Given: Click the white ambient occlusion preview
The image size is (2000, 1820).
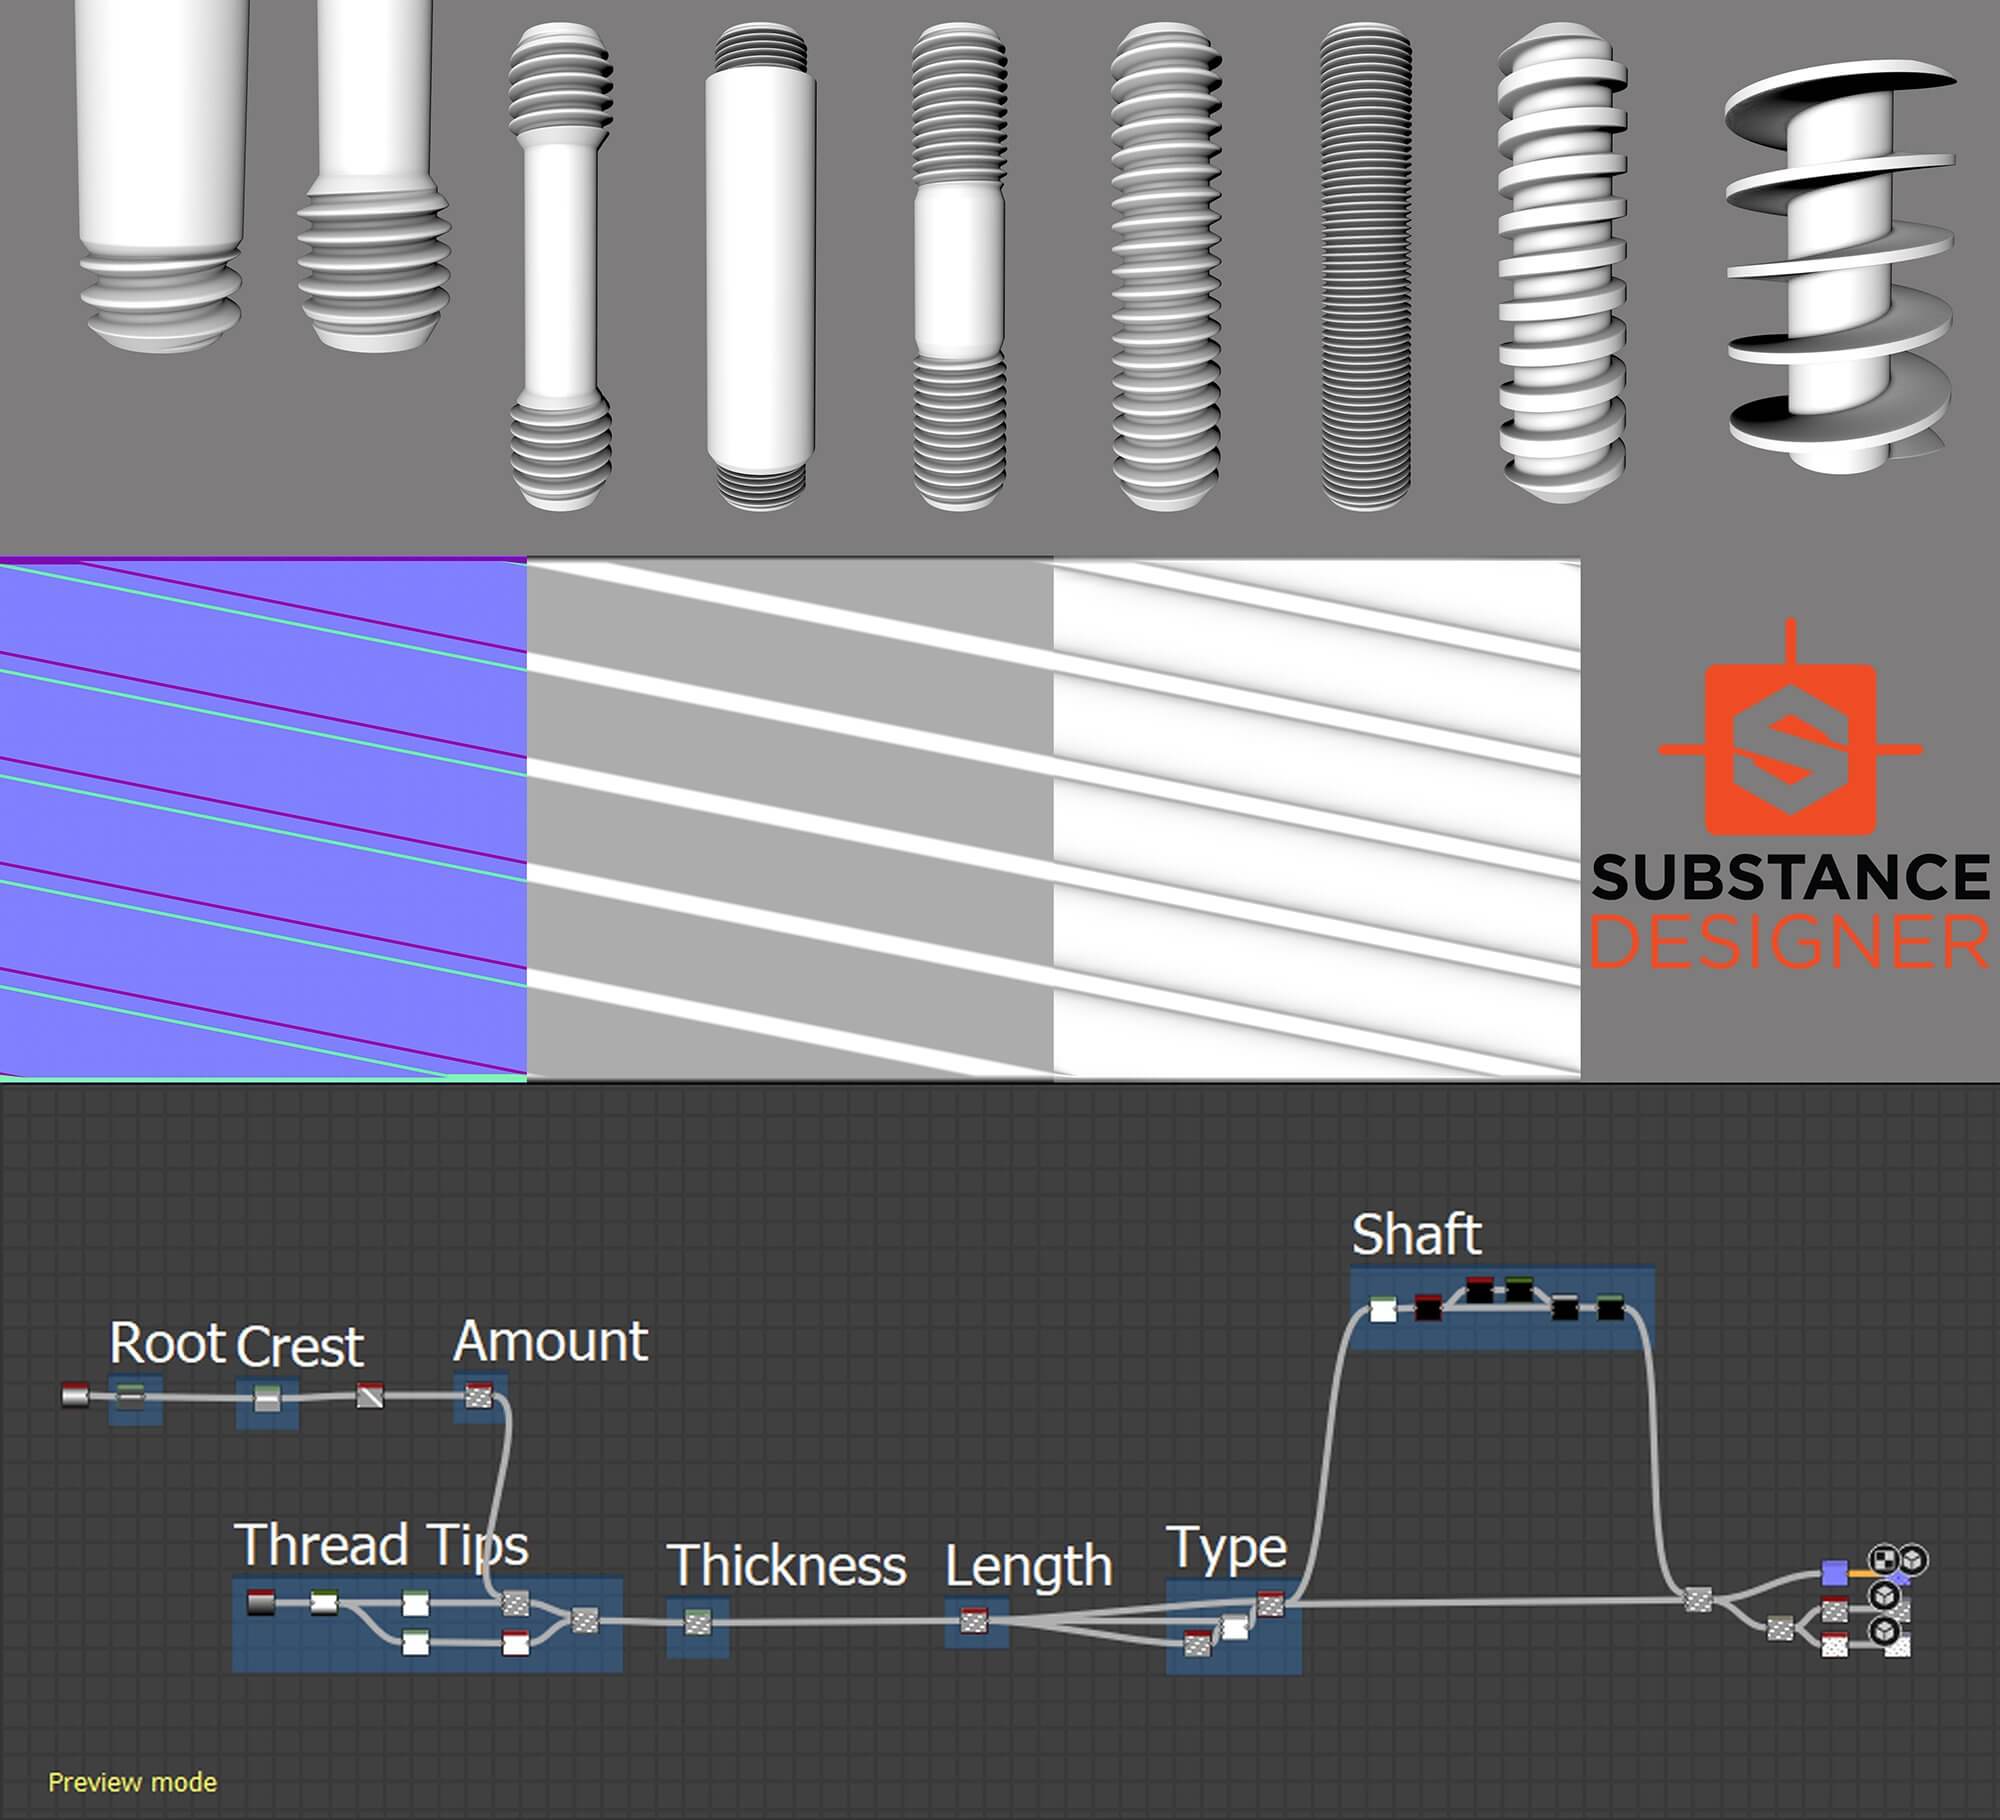Looking at the screenshot, I should pyautogui.click(x=1316, y=819).
